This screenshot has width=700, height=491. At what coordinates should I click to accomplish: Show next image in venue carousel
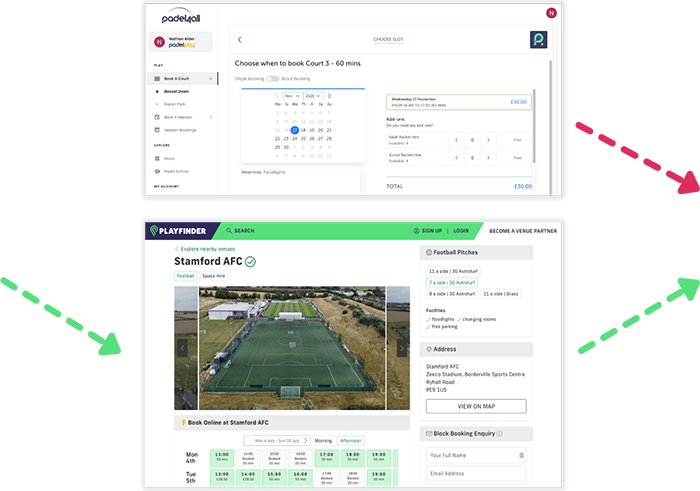tap(402, 348)
